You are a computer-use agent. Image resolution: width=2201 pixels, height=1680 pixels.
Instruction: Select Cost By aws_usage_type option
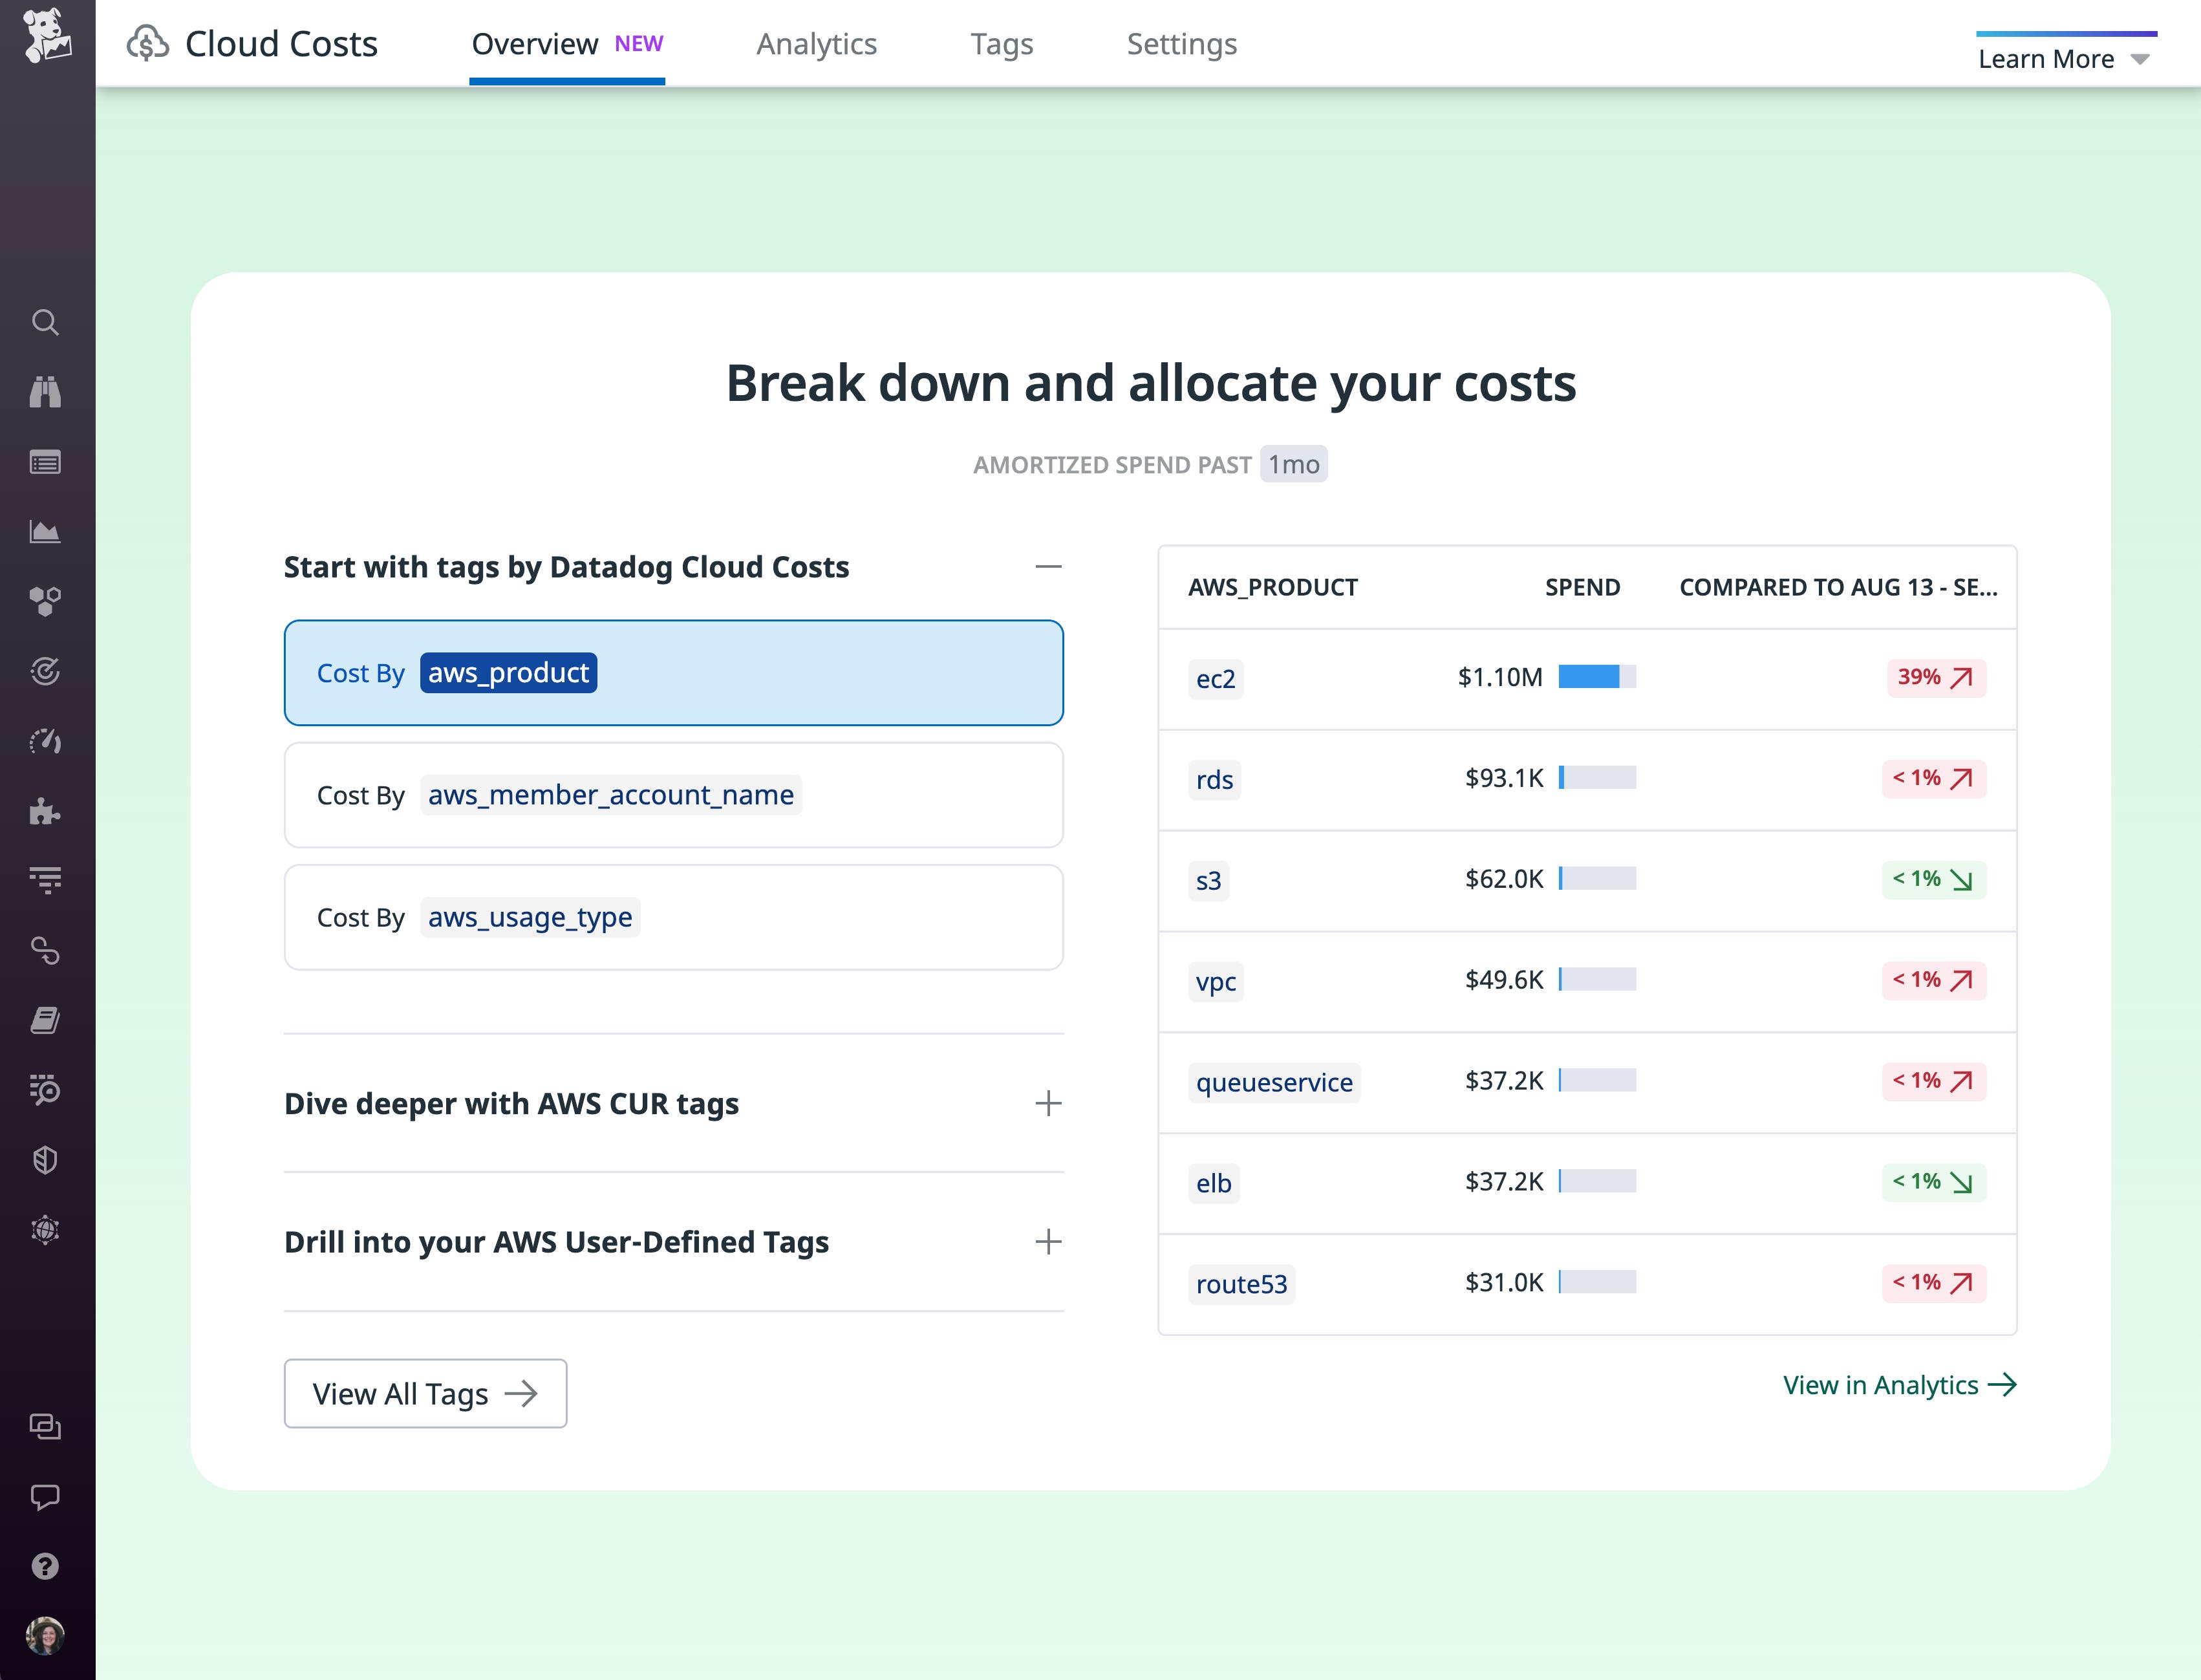(x=673, y=917)
